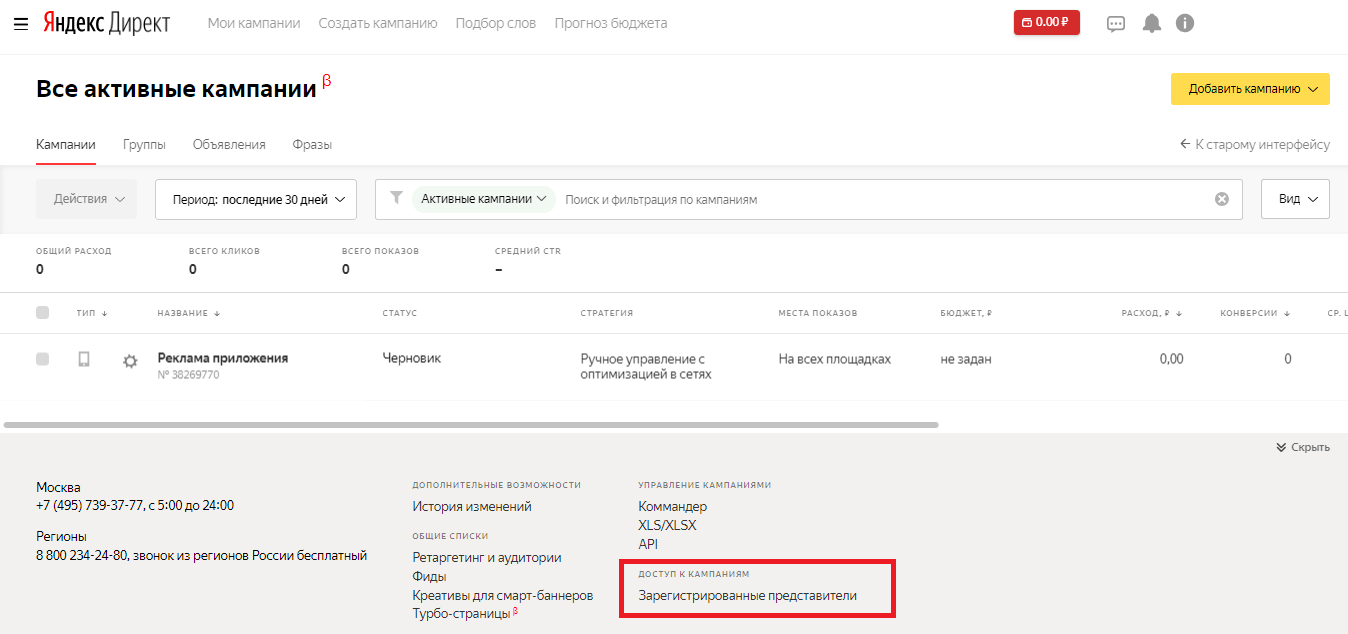
Task: Open settings gear for Реклама приложения
Action: 130,362
